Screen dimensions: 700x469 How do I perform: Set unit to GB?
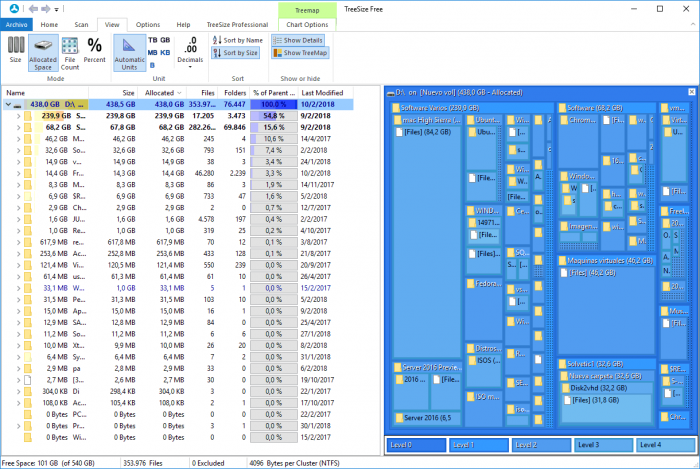pyautogui.click(x=165, y=40)
